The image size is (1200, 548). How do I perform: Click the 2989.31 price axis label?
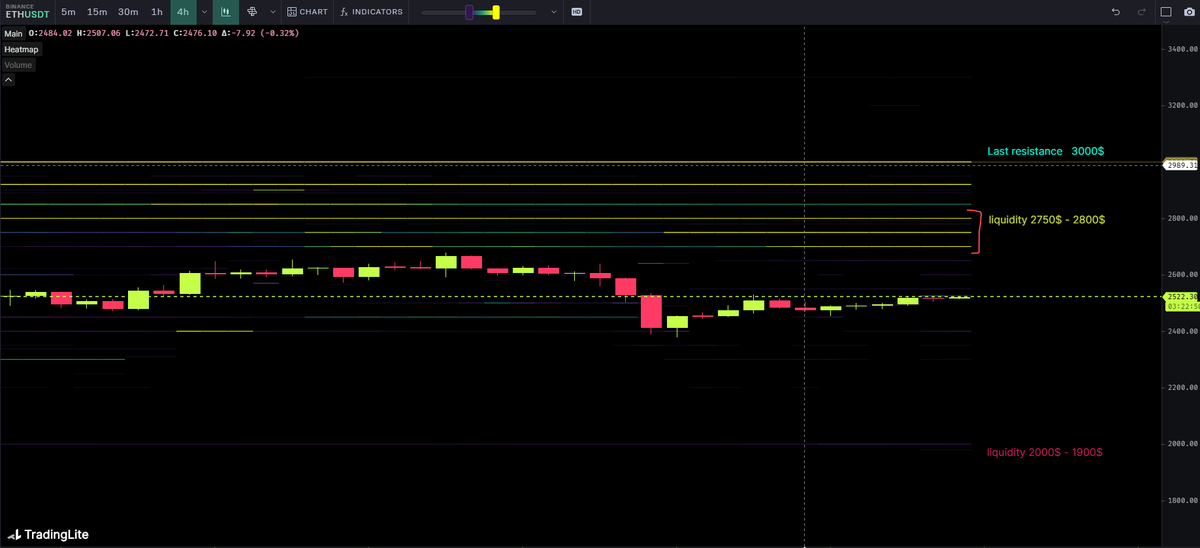[x=1181, y=164]
